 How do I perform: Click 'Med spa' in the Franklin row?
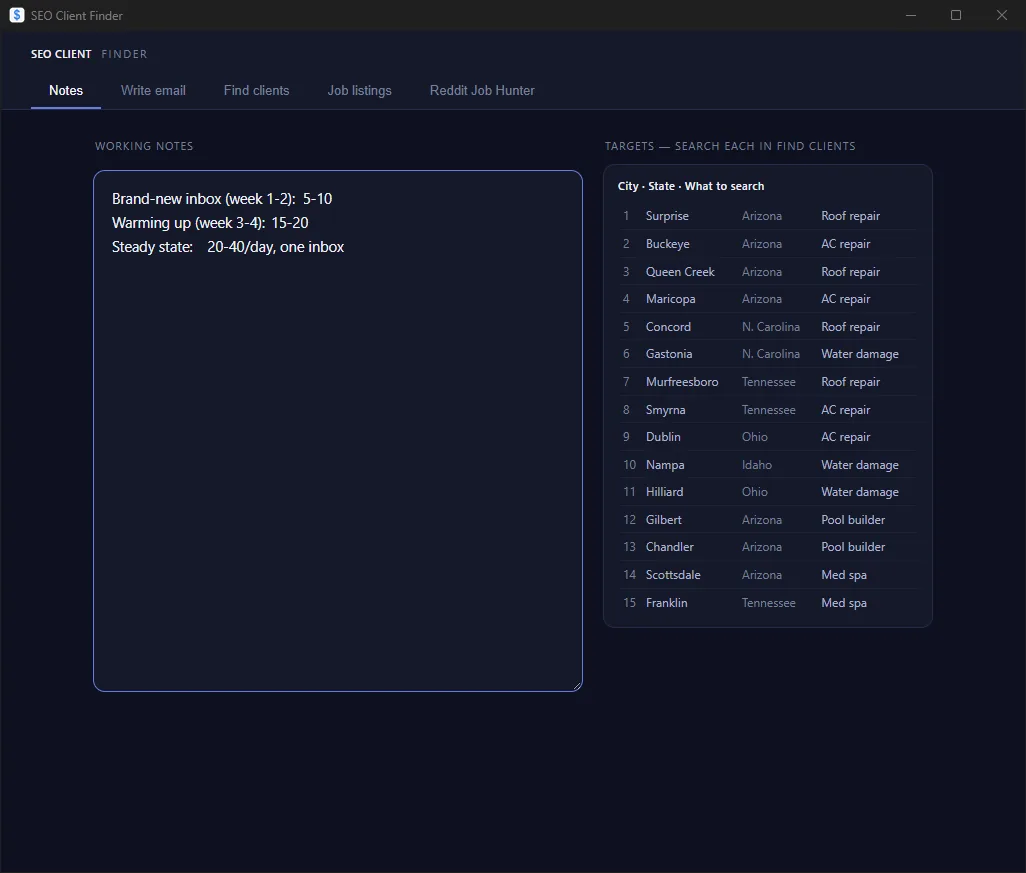point(843,603)
